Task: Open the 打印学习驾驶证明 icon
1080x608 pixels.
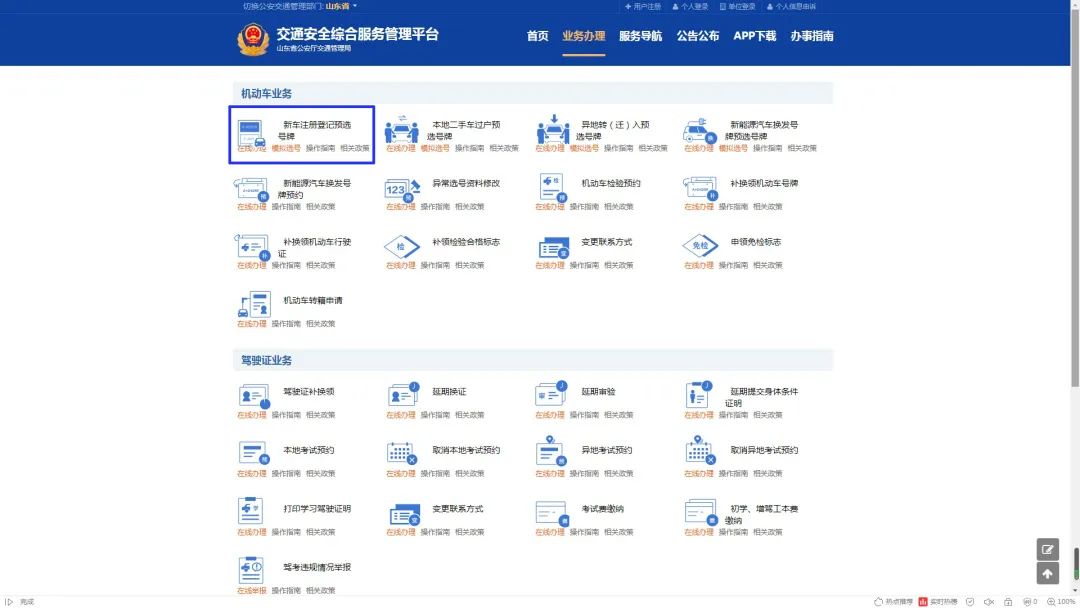Action: pos(250,511)
